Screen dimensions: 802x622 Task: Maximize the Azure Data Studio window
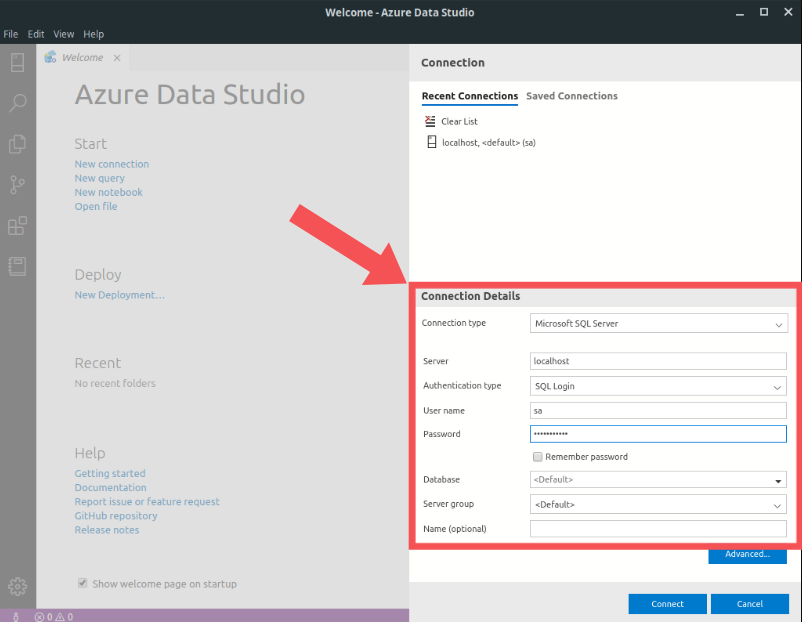click(764, 12)
